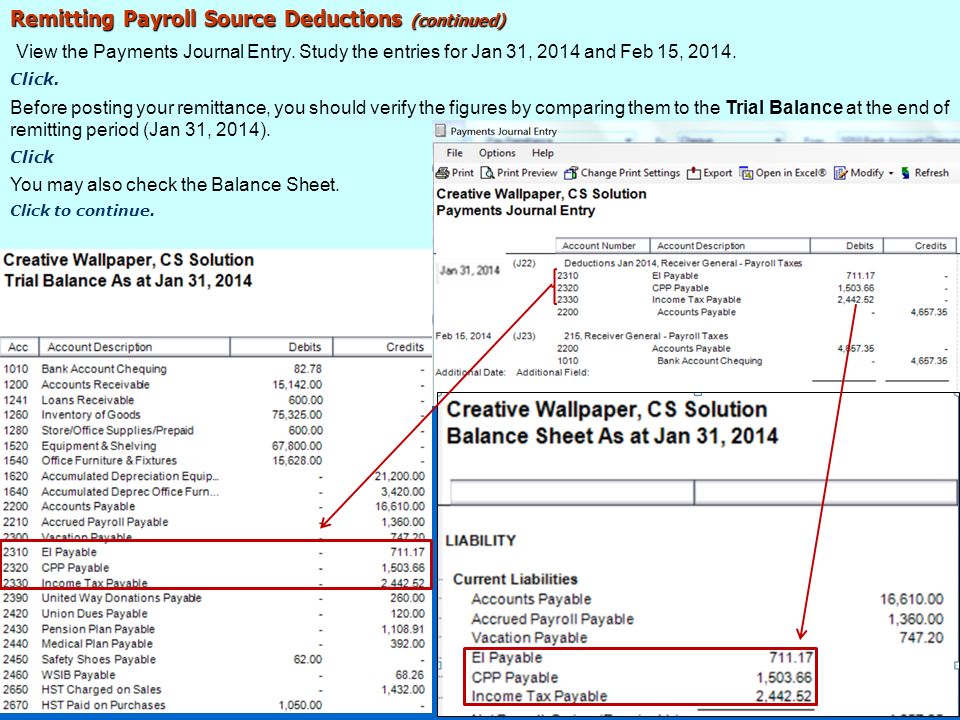Select Inventory of Goods row

(214, 415)
